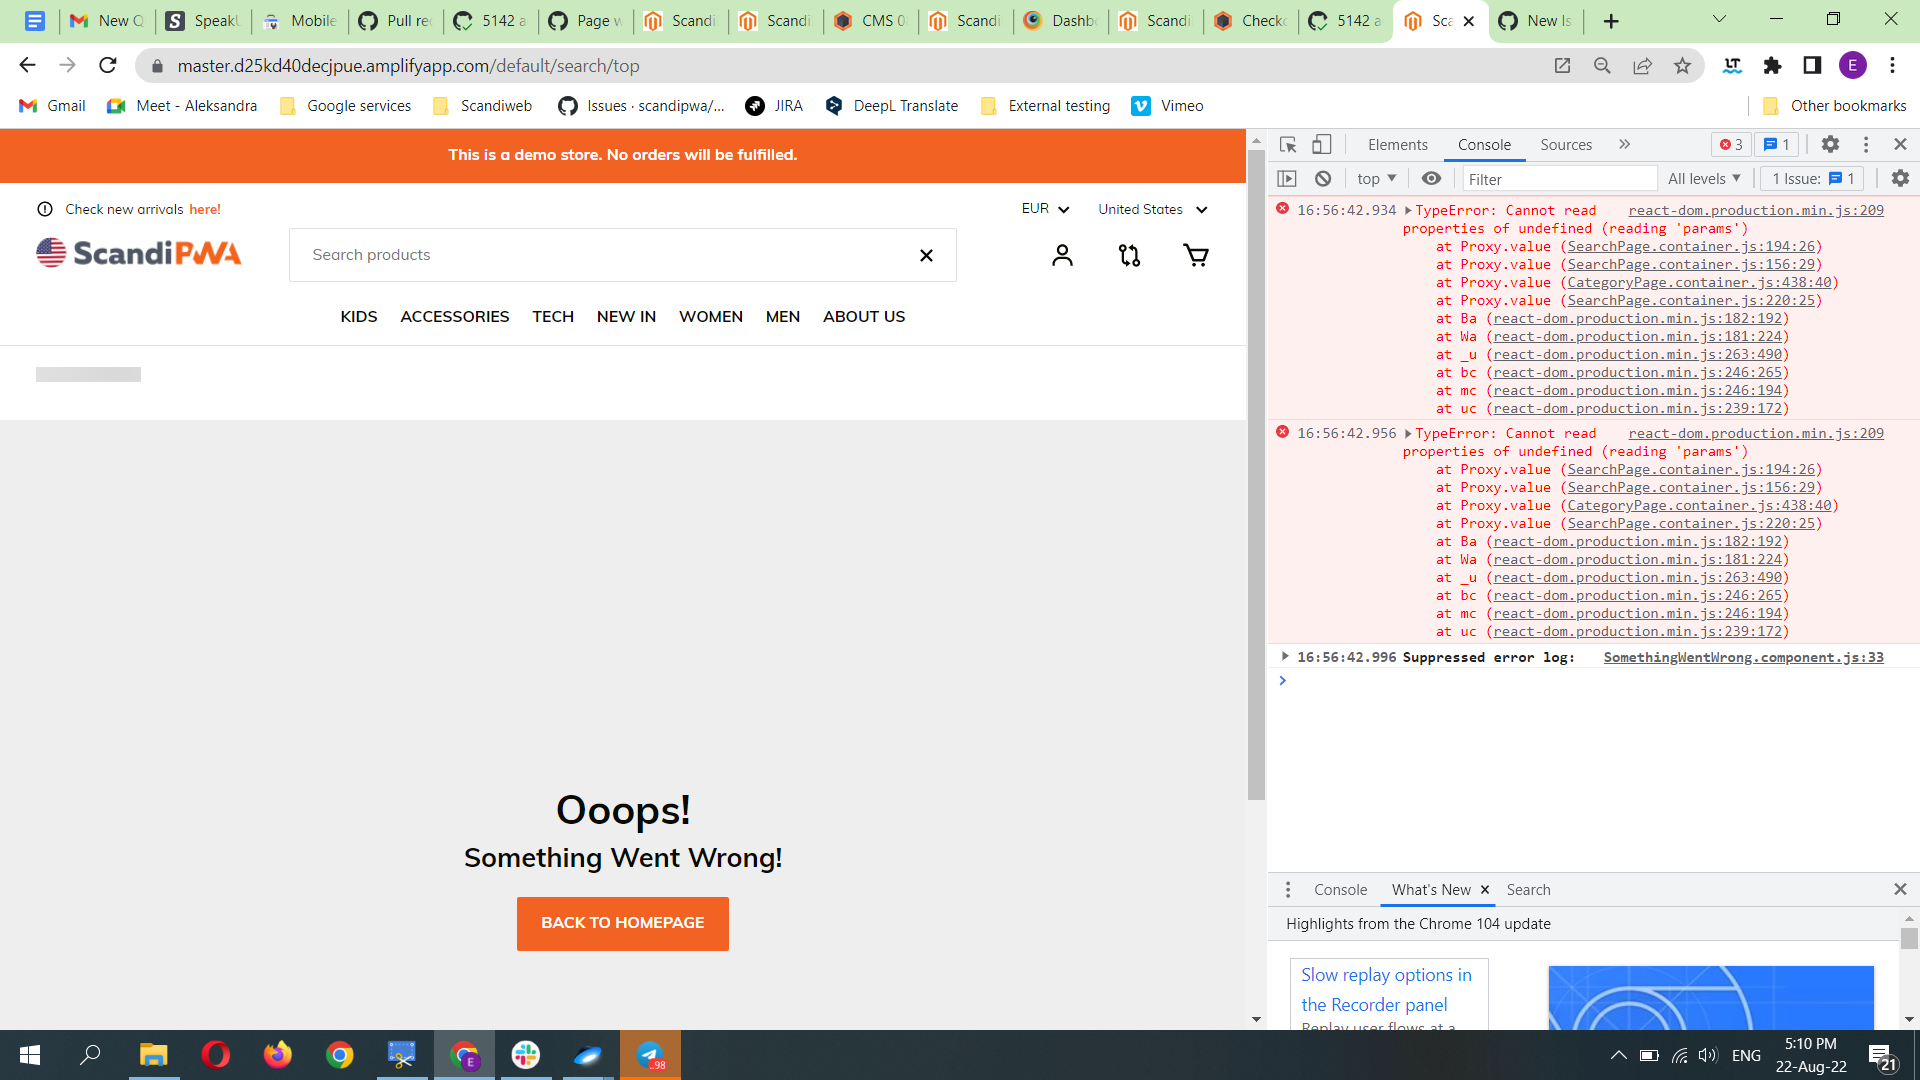Click the errors counter badge showing 3
The width and height of the screenshot is (1920, 1080).
pyautogui.click(x=1731, y=144)
